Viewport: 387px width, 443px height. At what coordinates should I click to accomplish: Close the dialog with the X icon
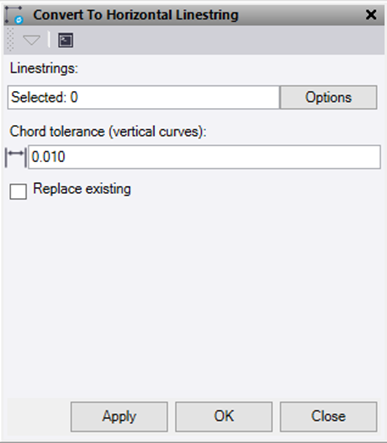371,15
